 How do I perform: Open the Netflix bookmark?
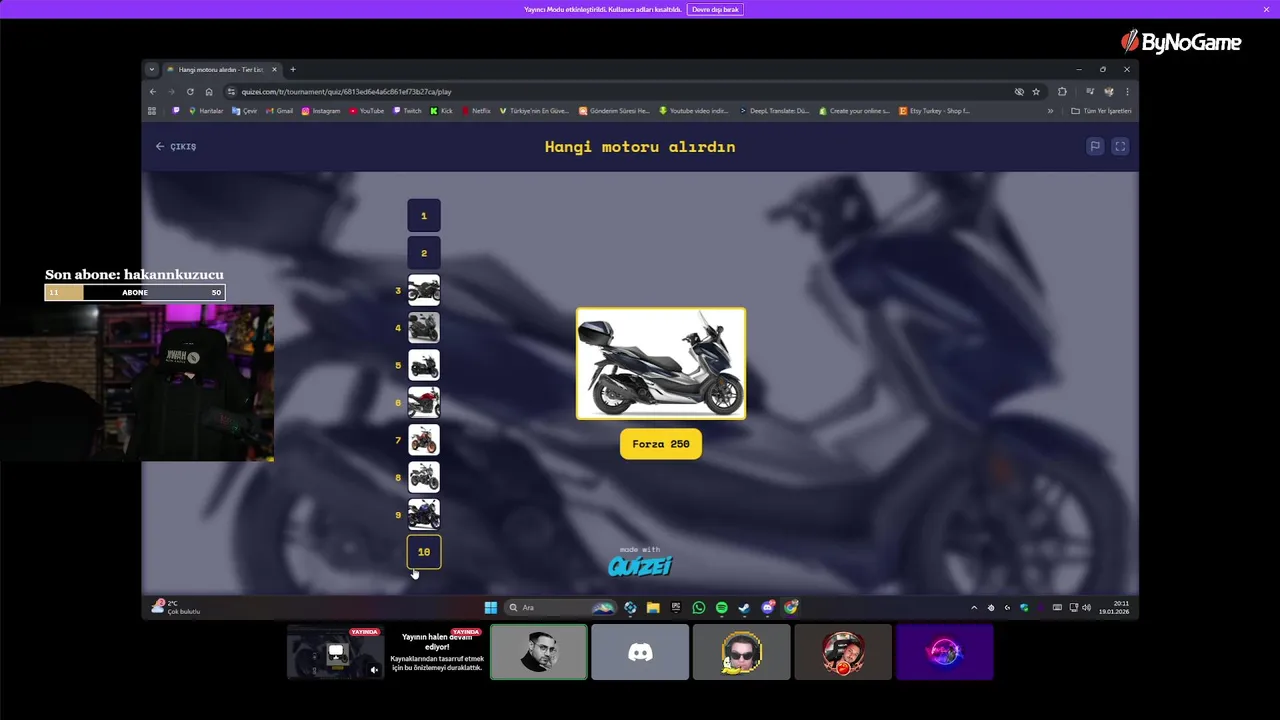477,111
